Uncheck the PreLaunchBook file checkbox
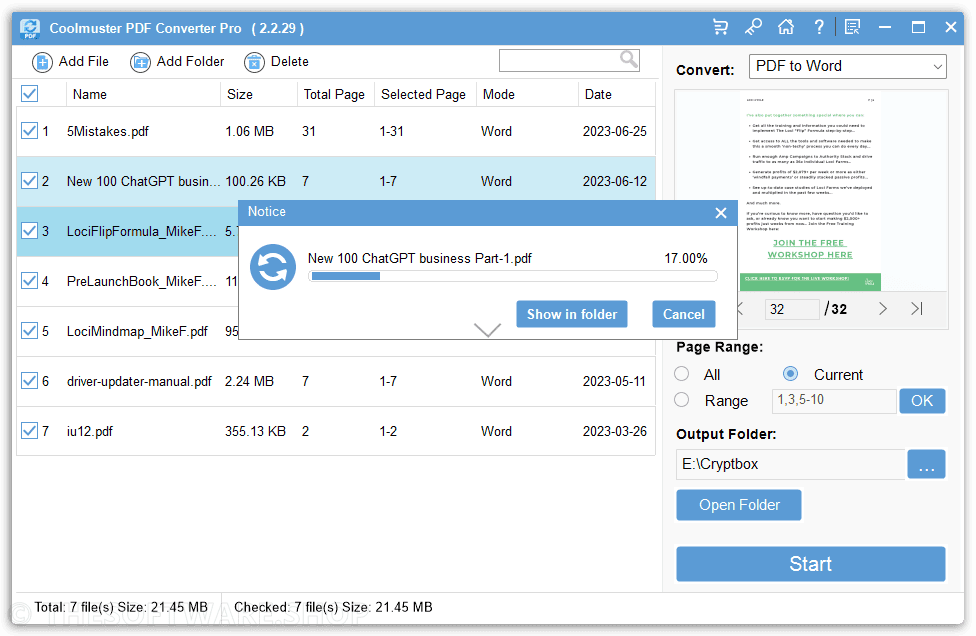The height and width of the screenshot is (636, 976). pyautogui.click(x=29, y=281)
